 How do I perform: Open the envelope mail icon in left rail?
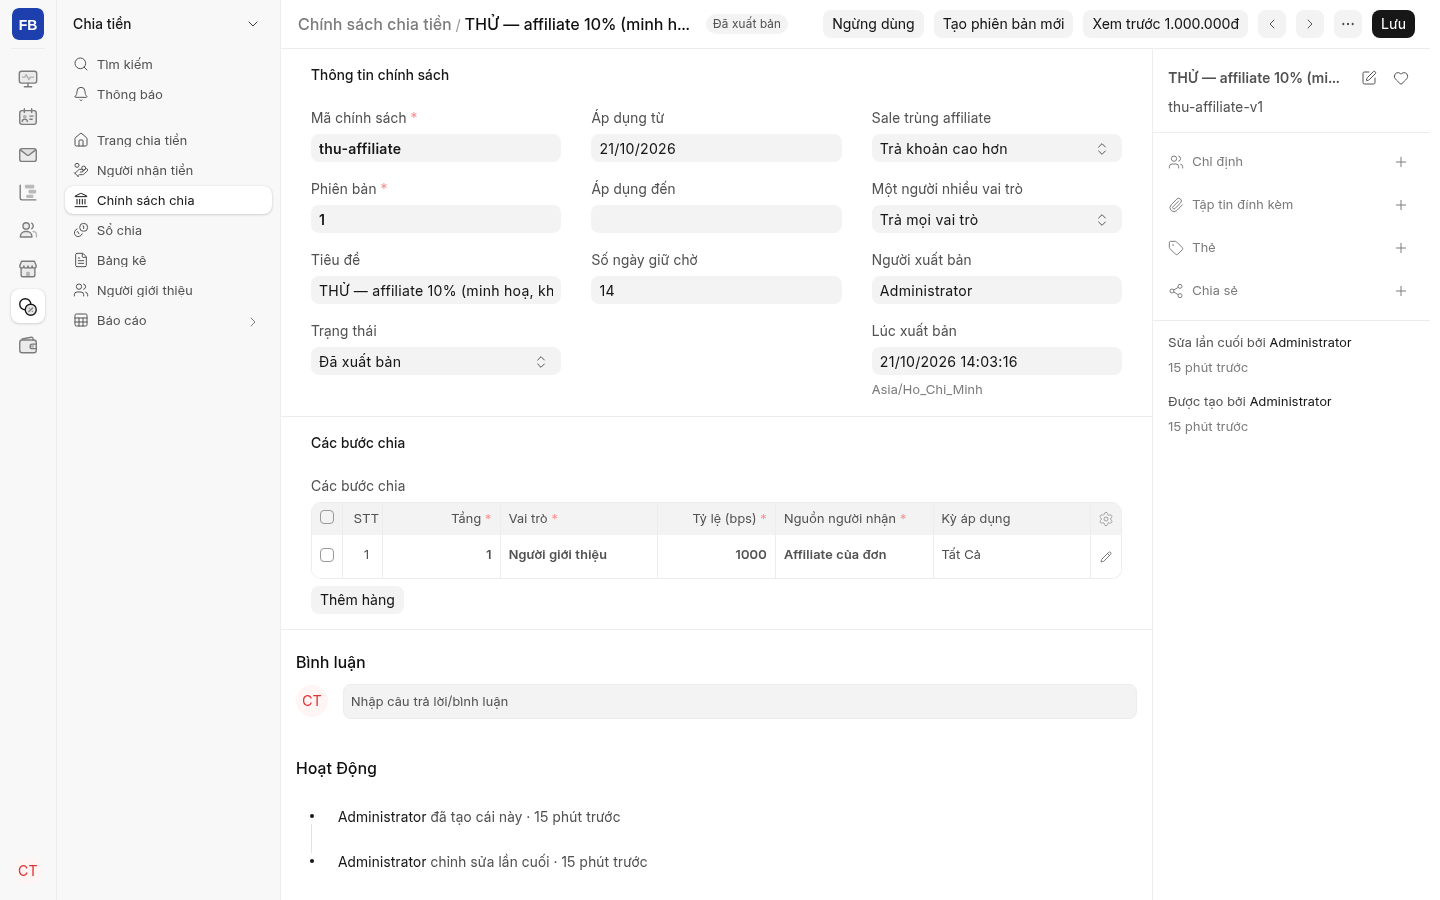tap(28, 155)
